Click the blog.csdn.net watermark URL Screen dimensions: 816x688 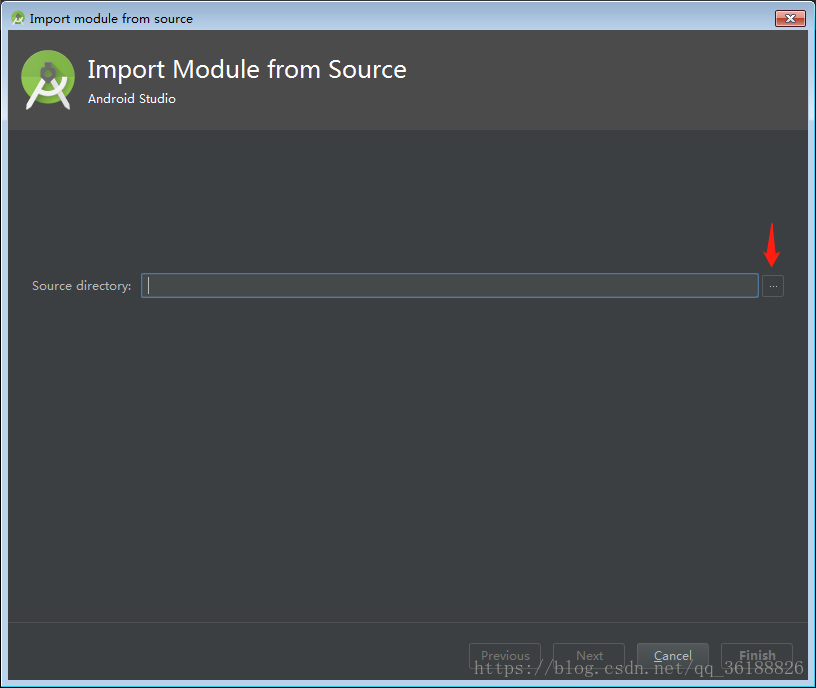[x=638, y=668]
